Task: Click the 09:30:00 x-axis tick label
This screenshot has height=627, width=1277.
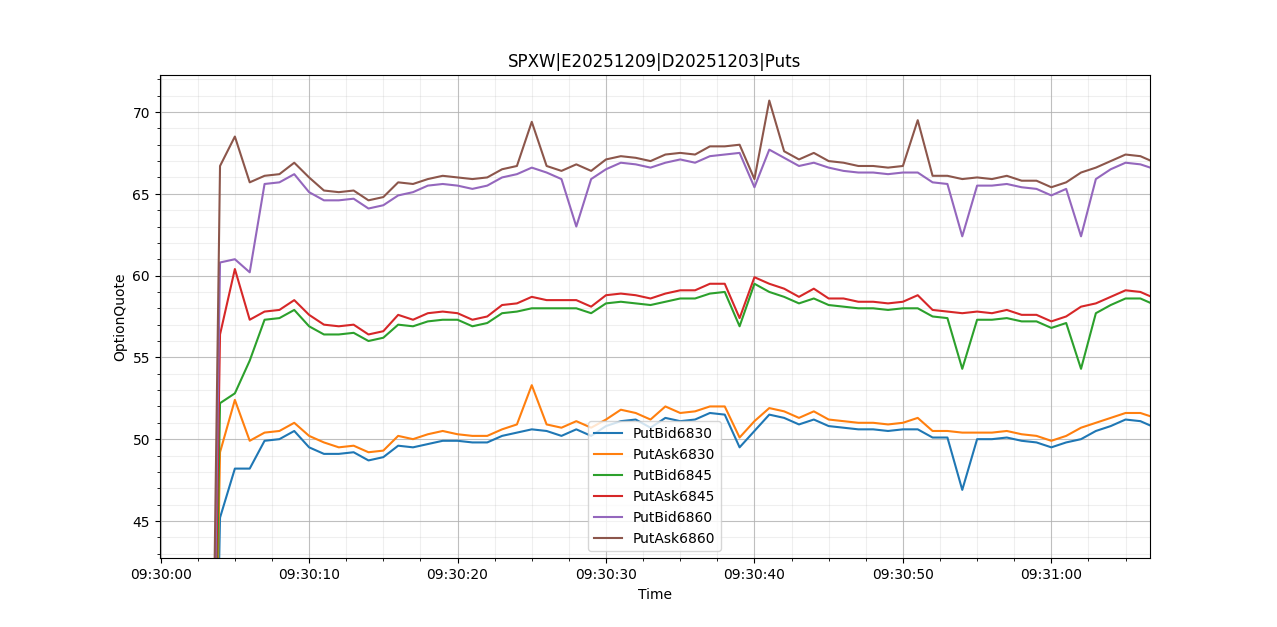Action: pyautogui.click(x=161, y=575)
